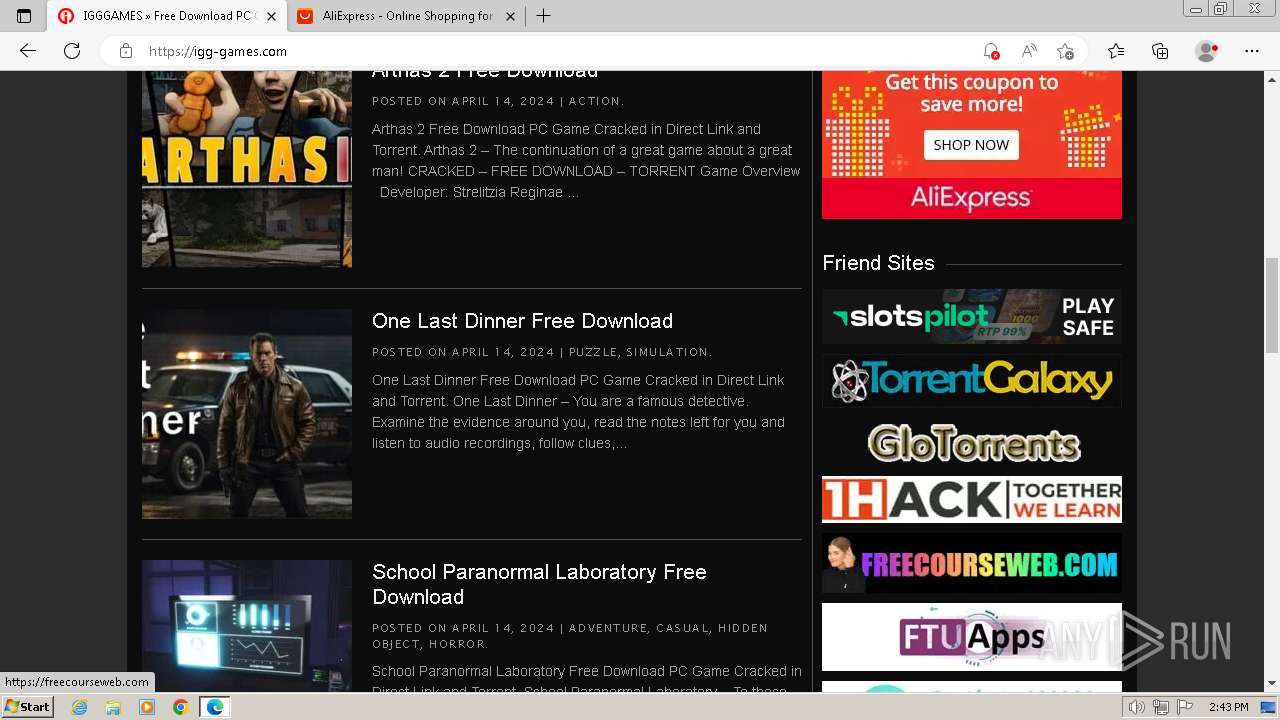The height and width of the screenshot is (720, 1280).
Task: Select the IGGGAMES tab
Action: point(167,16)
